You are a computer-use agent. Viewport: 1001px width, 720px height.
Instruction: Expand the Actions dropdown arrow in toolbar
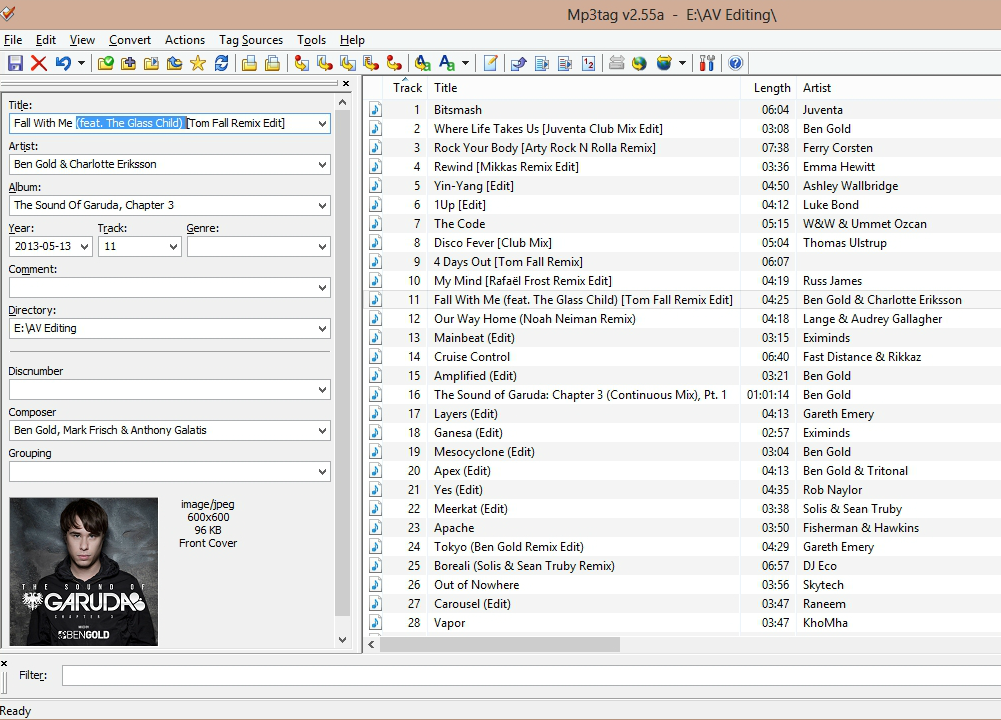click(465, 63)
